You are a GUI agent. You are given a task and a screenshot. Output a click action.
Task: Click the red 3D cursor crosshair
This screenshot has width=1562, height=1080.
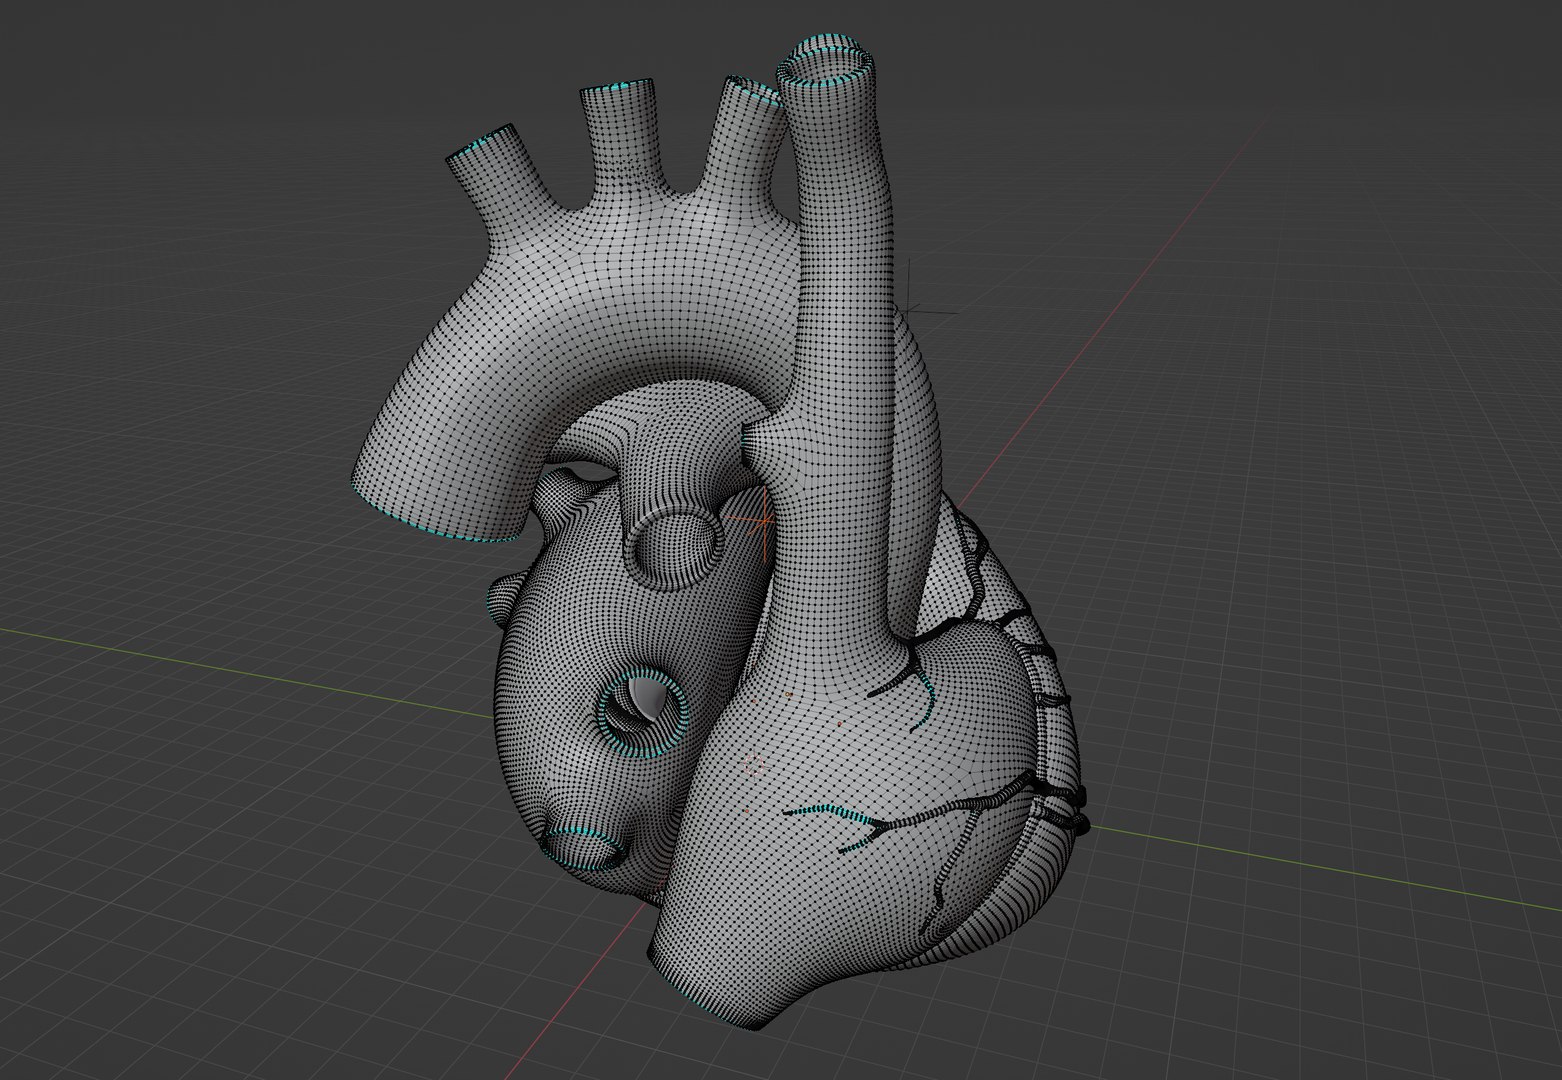[763, 520]
